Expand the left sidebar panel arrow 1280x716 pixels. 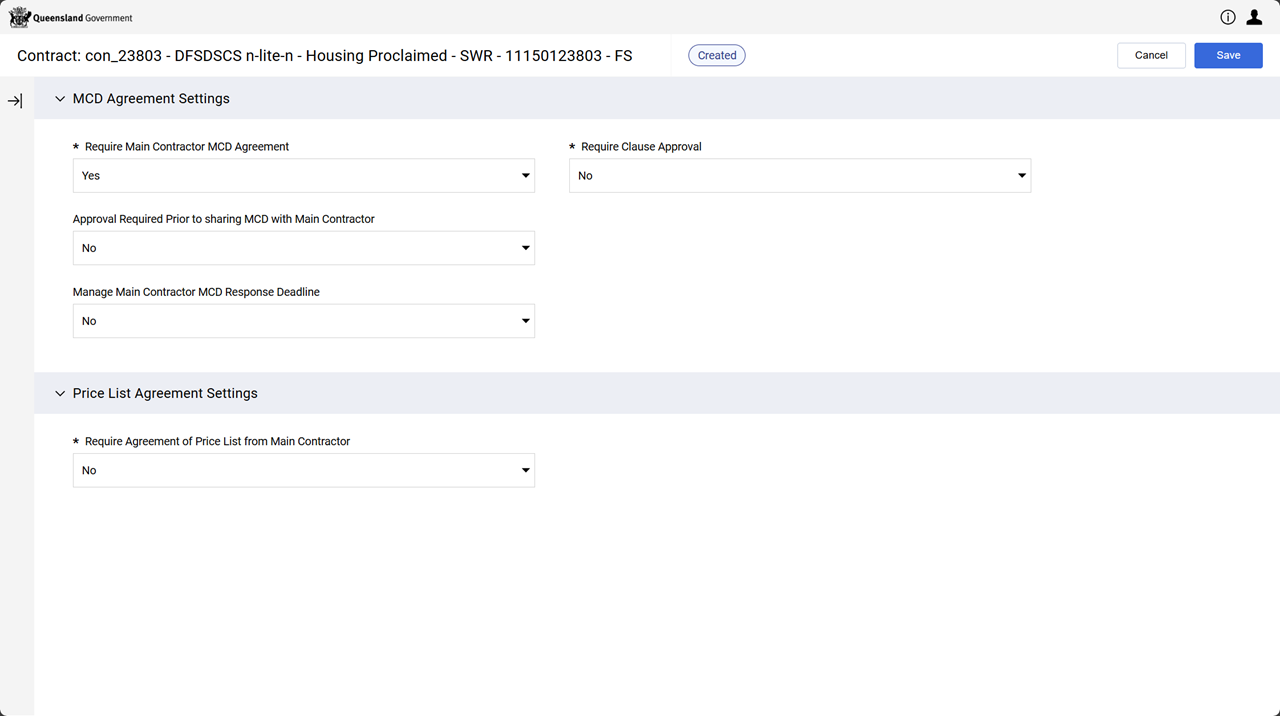click(x=15, y=101)
